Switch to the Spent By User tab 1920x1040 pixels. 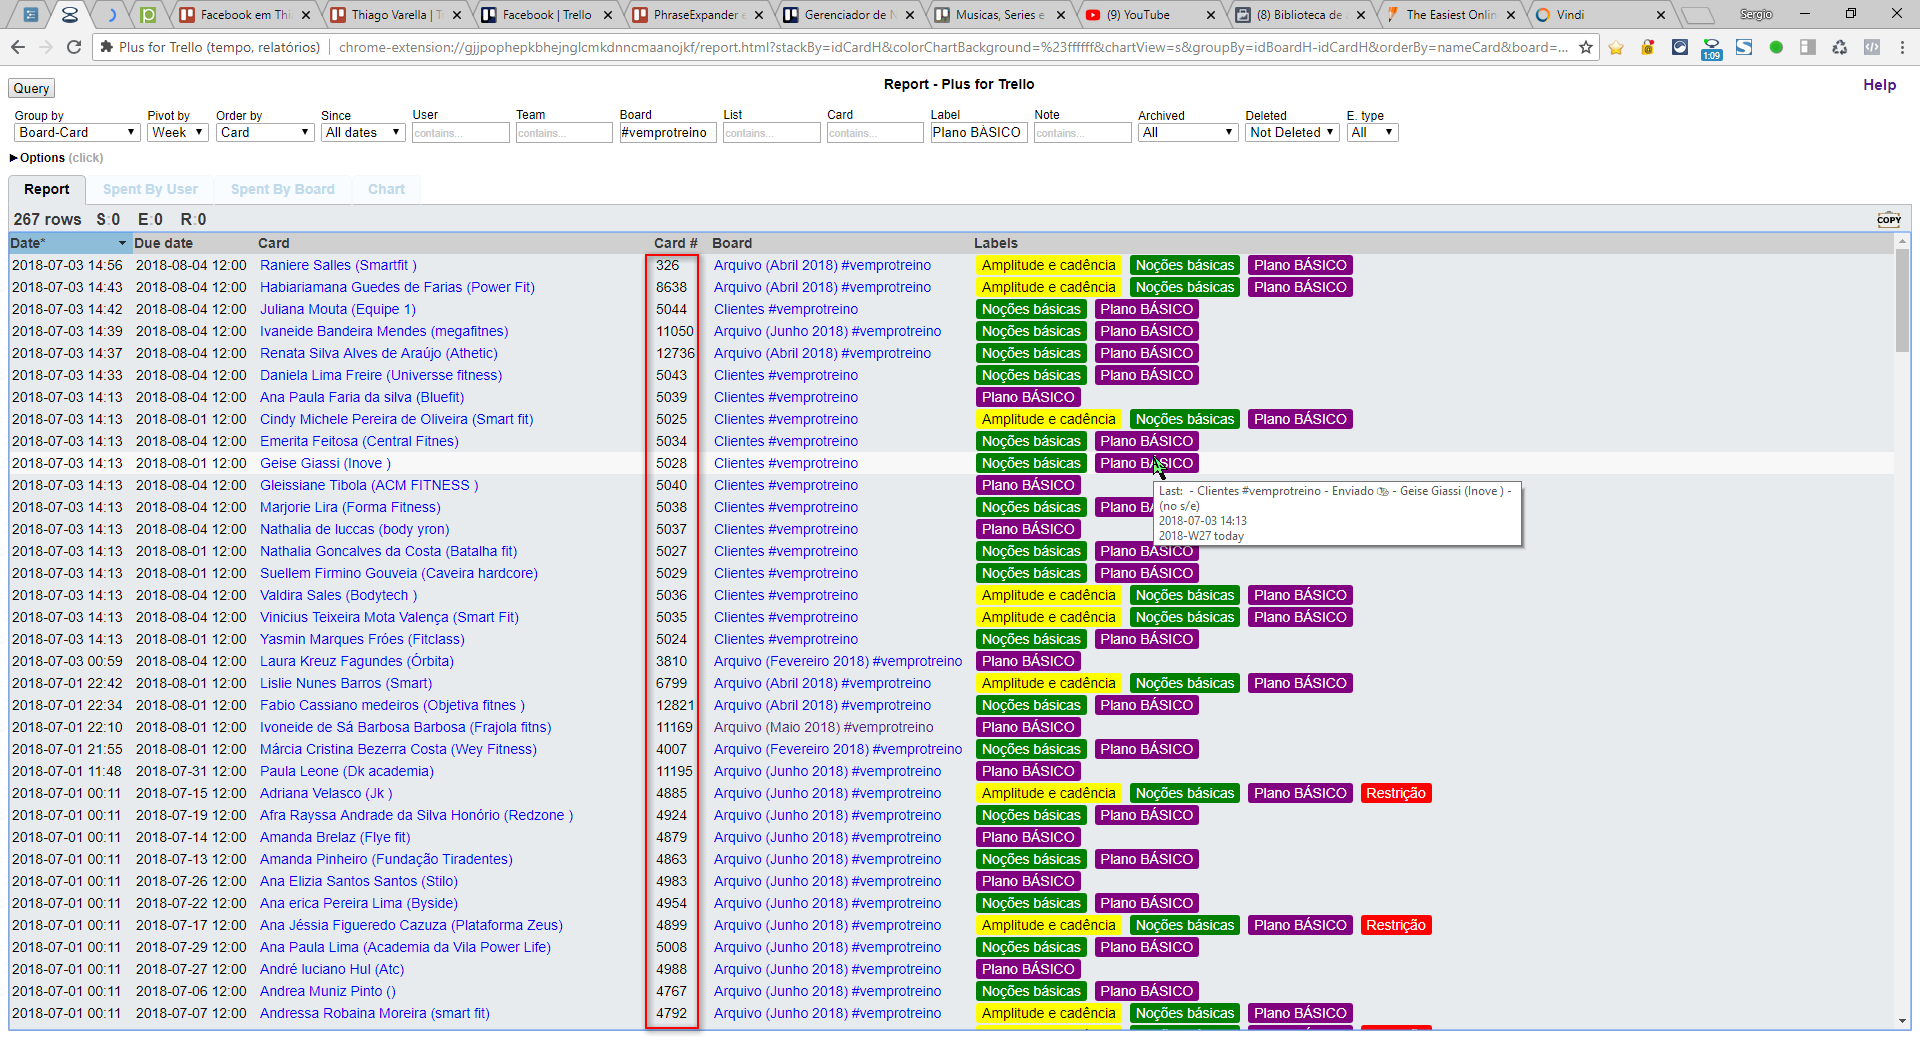pyautogui.click(x=150, y=189)
